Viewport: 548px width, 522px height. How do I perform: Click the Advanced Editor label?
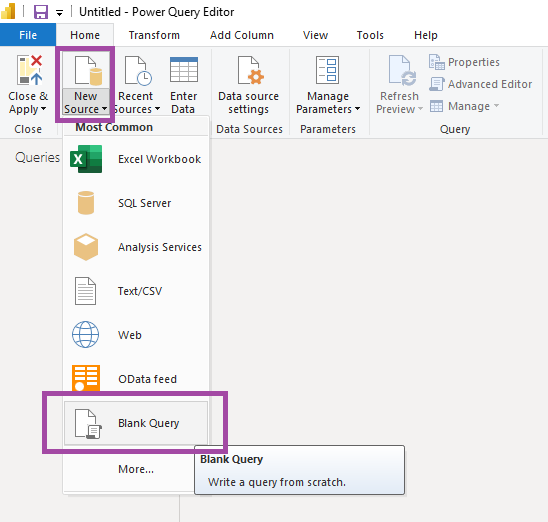[490, 84]
